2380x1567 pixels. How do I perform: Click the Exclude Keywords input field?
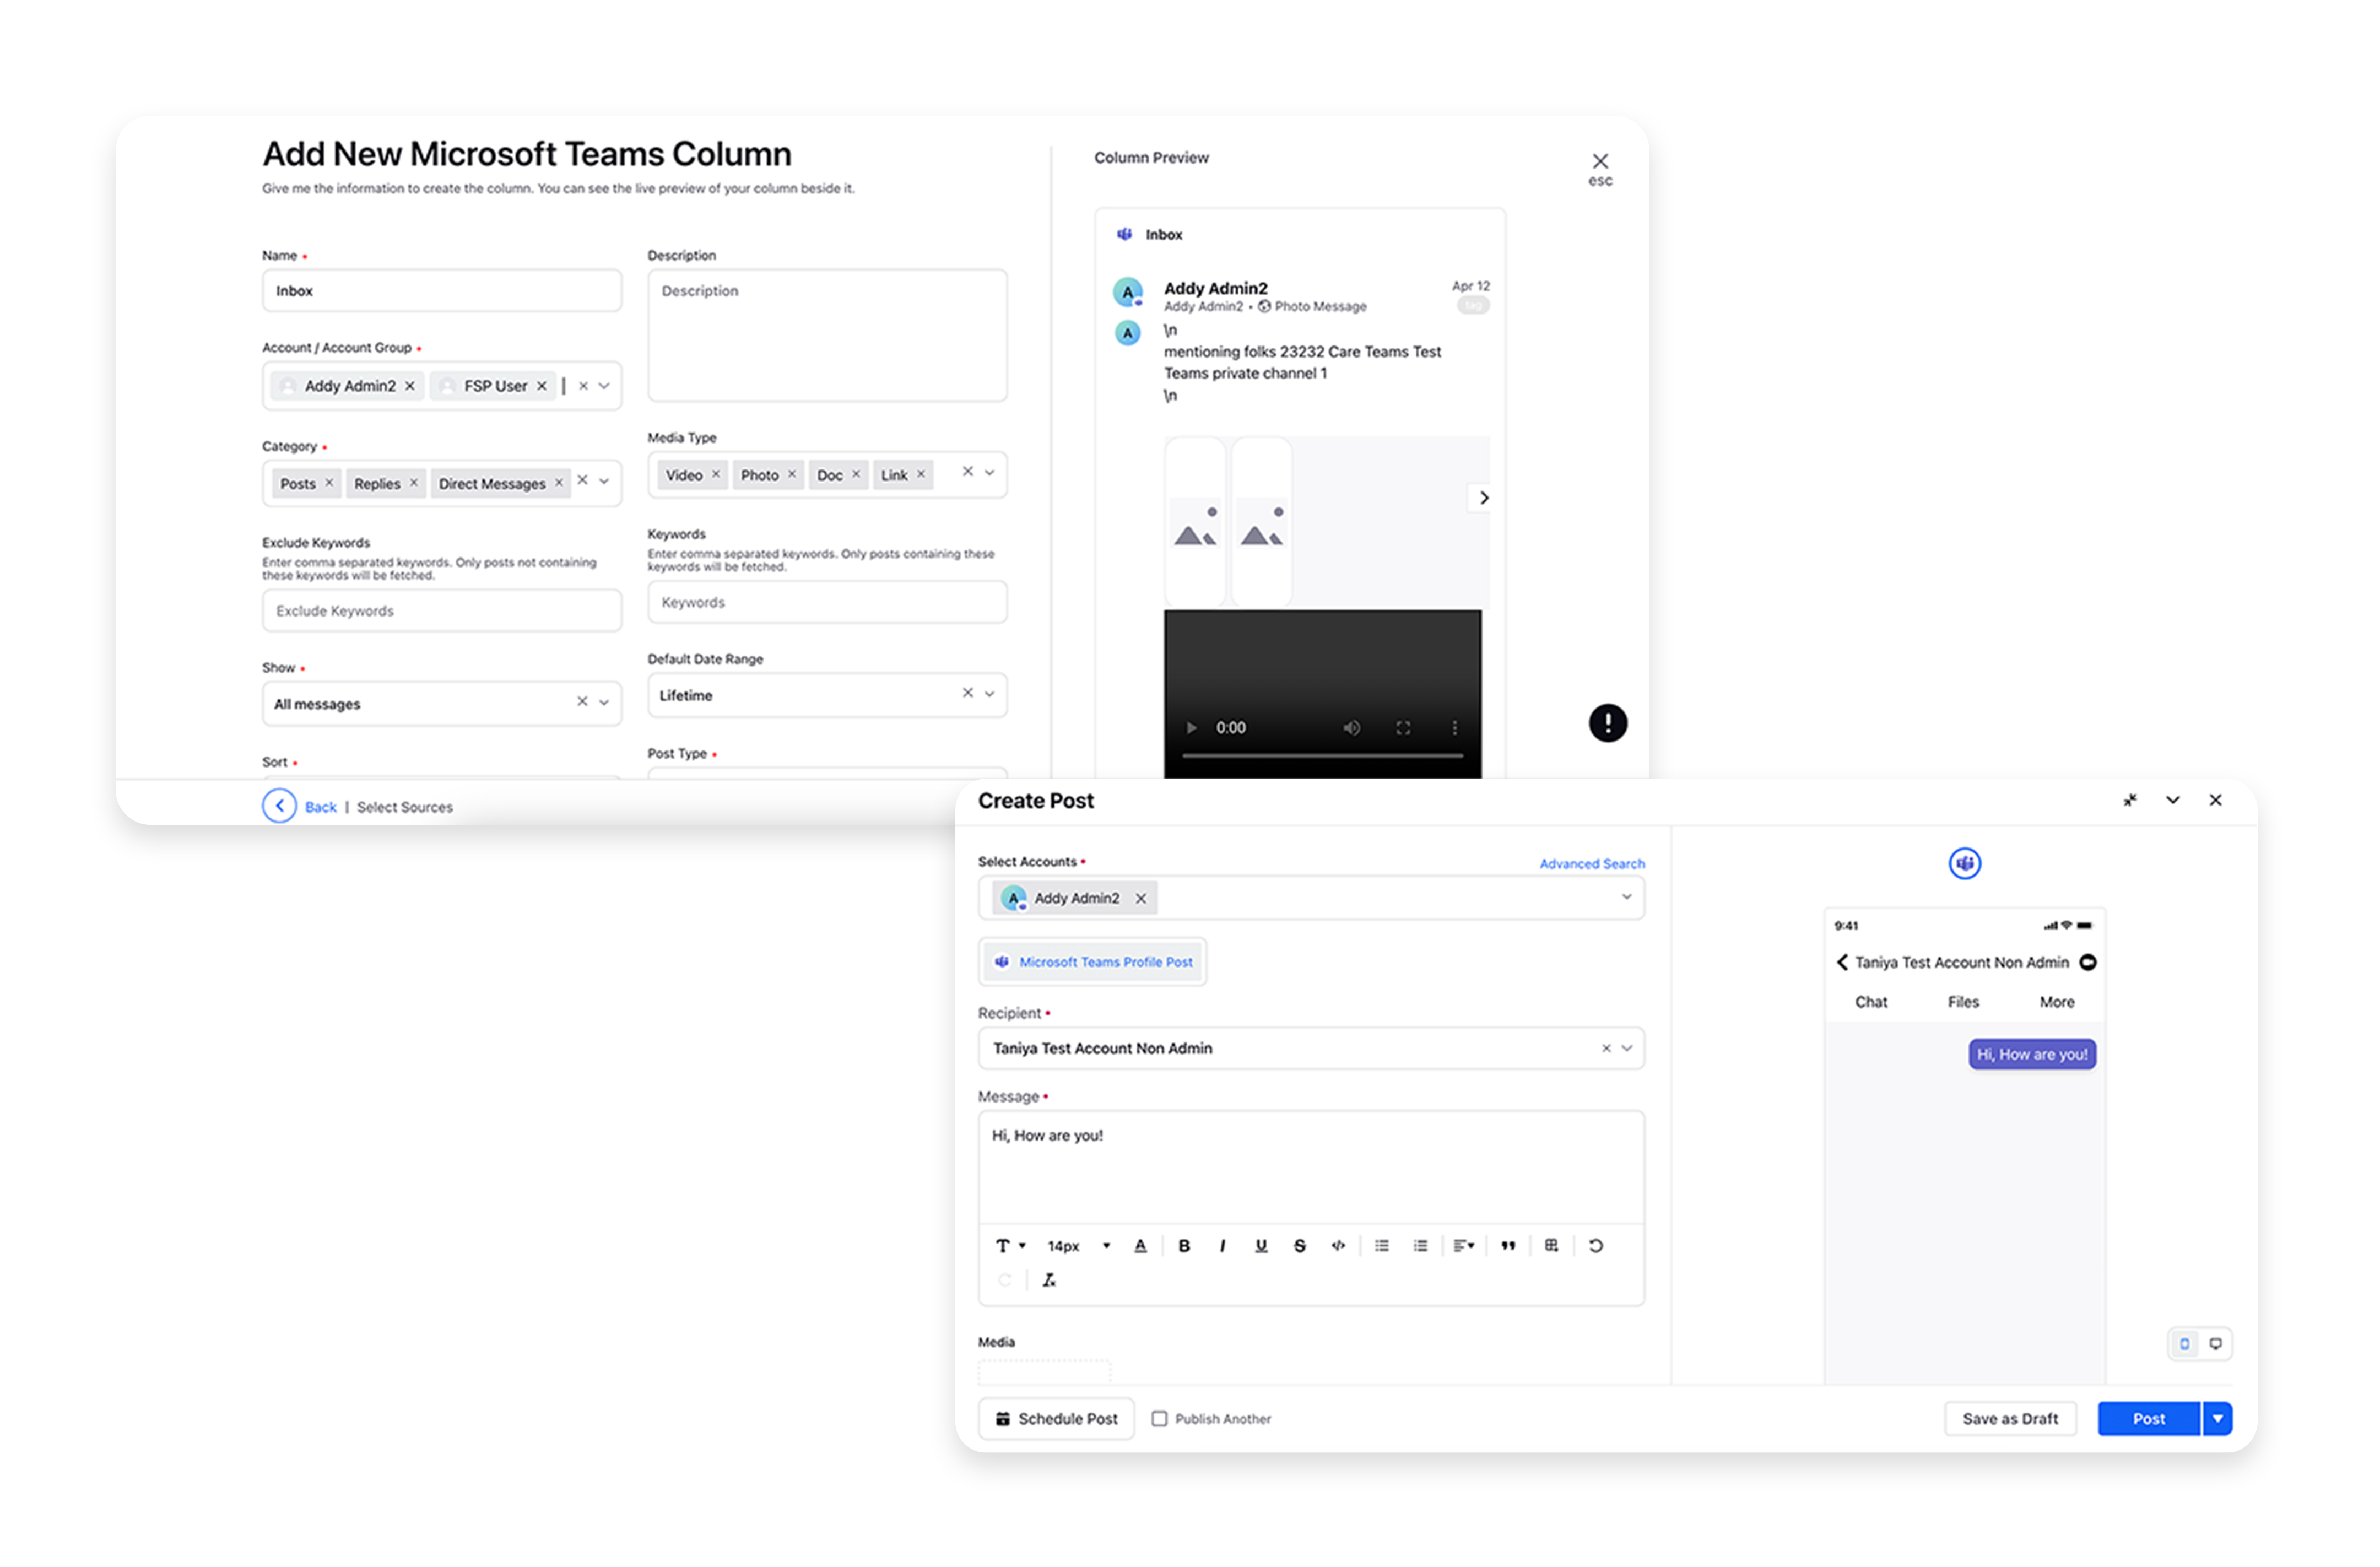tap(441, 610)
